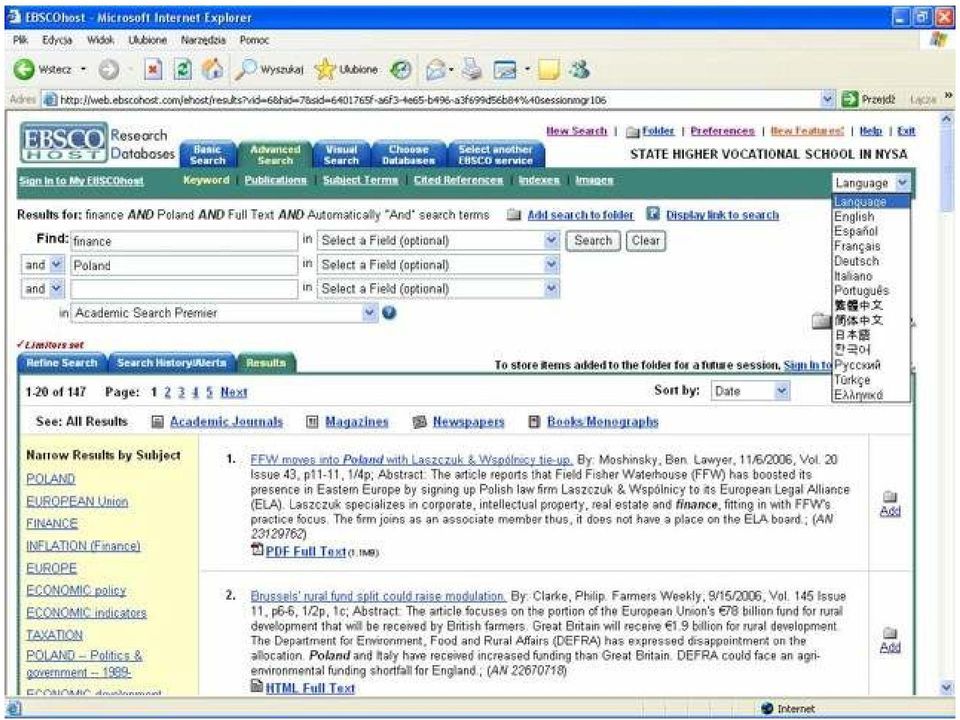960x720 pixels.
Task: Click the Books/Monographs icon
Action: click(534, 422)
